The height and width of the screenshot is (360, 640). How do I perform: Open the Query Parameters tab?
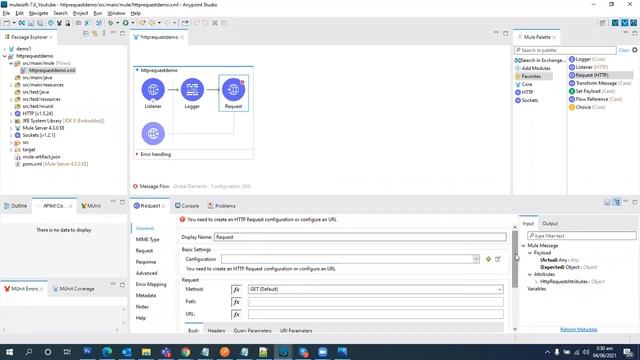click(252, 331)
